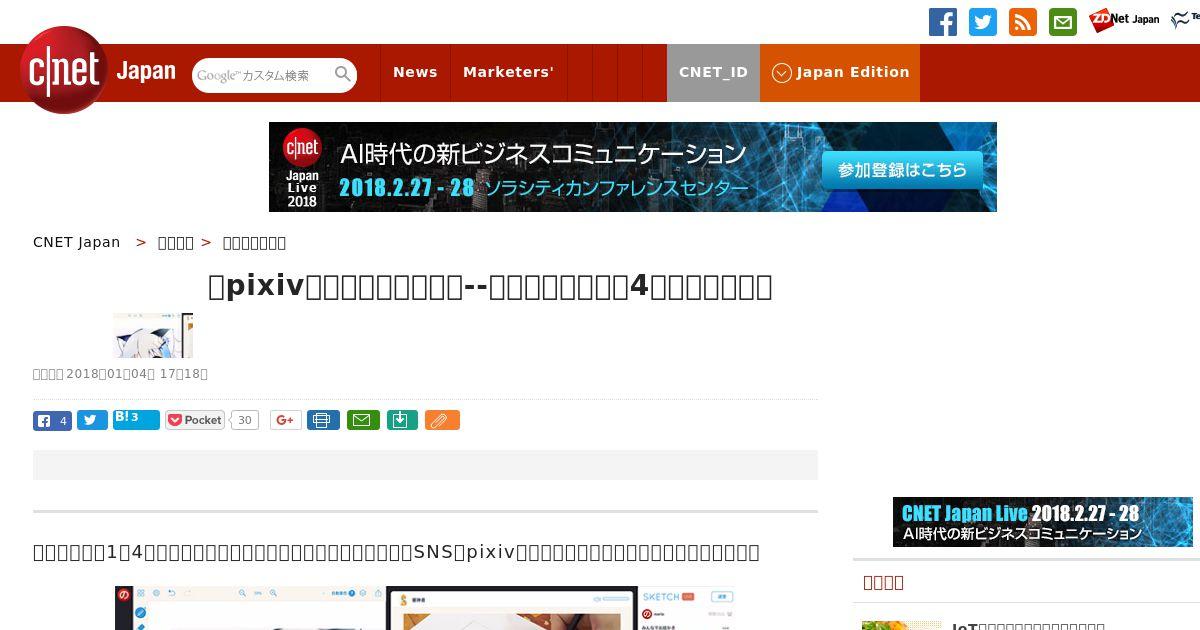Open the CNET_ID tab
The image size is (1200, 630).
click(713, 72)
